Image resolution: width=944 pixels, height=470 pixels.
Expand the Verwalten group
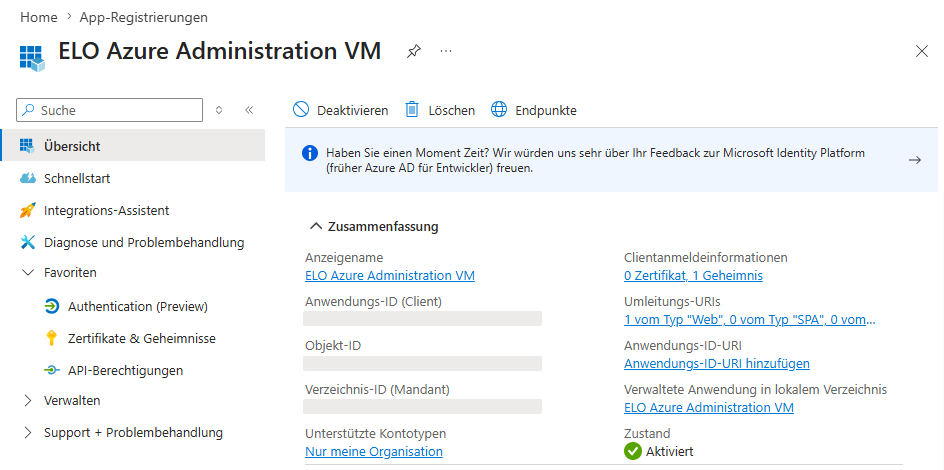coord(28,400)
